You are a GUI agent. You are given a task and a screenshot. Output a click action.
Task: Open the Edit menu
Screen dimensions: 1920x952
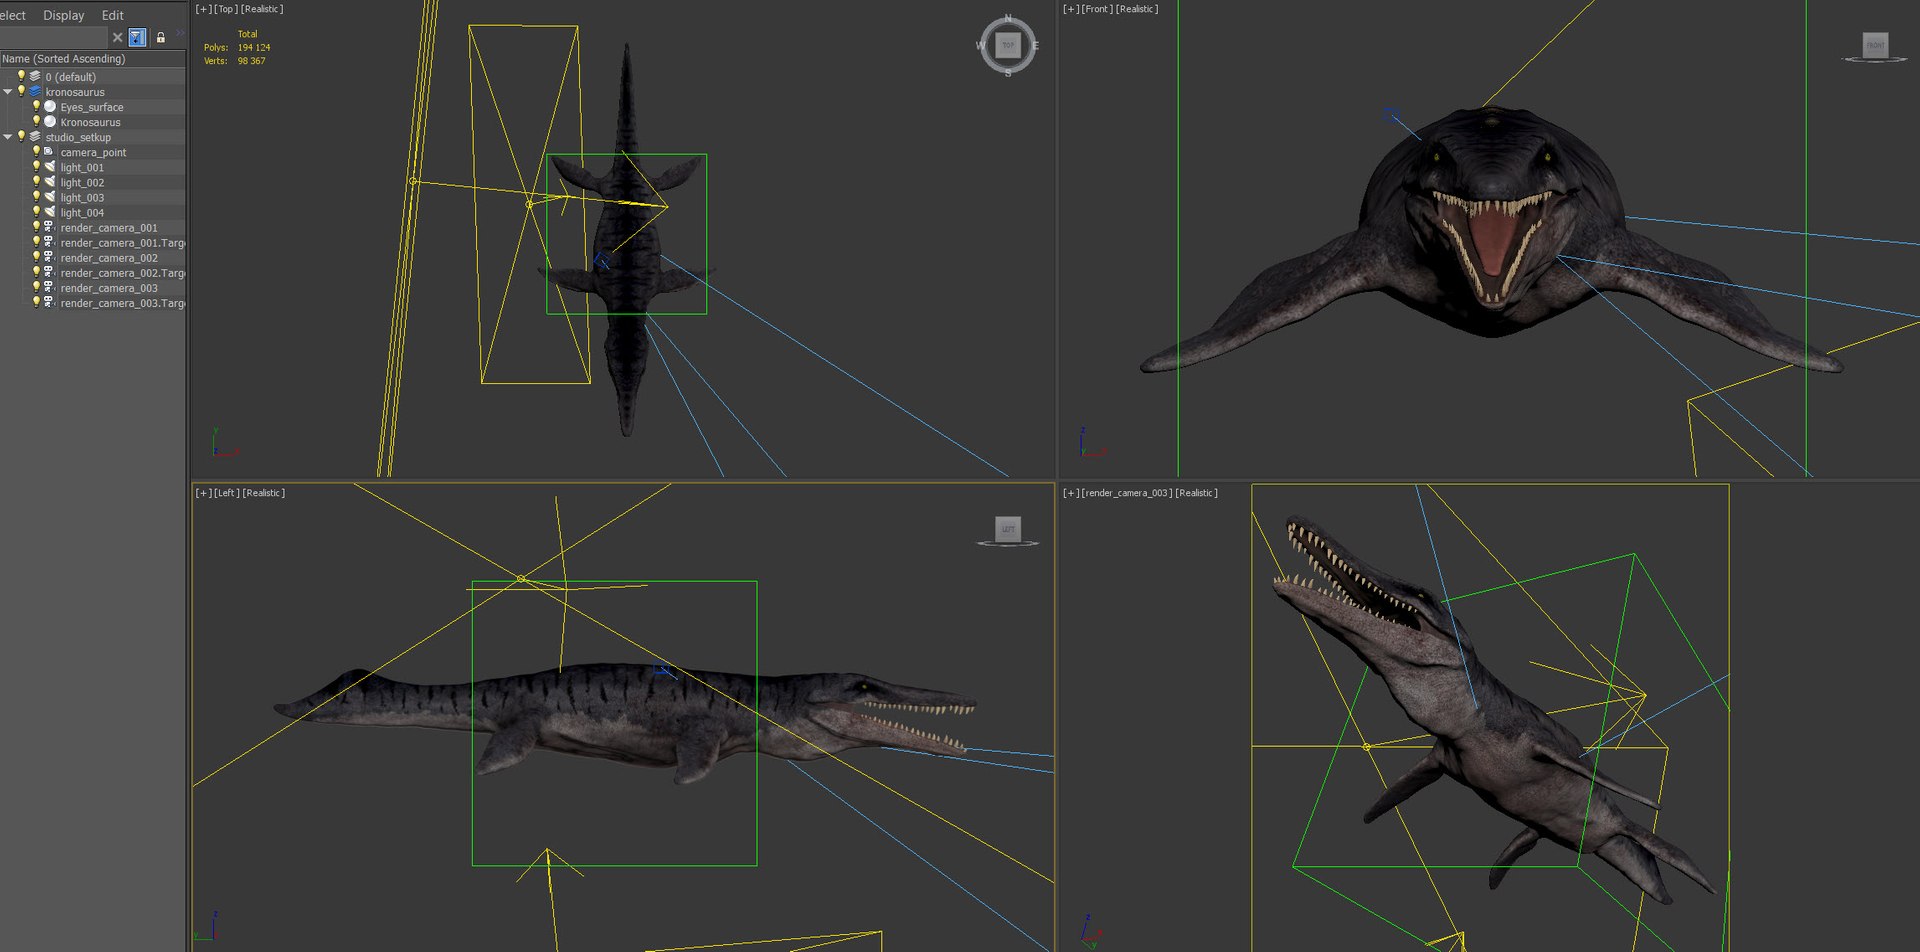tap(113, 15)
